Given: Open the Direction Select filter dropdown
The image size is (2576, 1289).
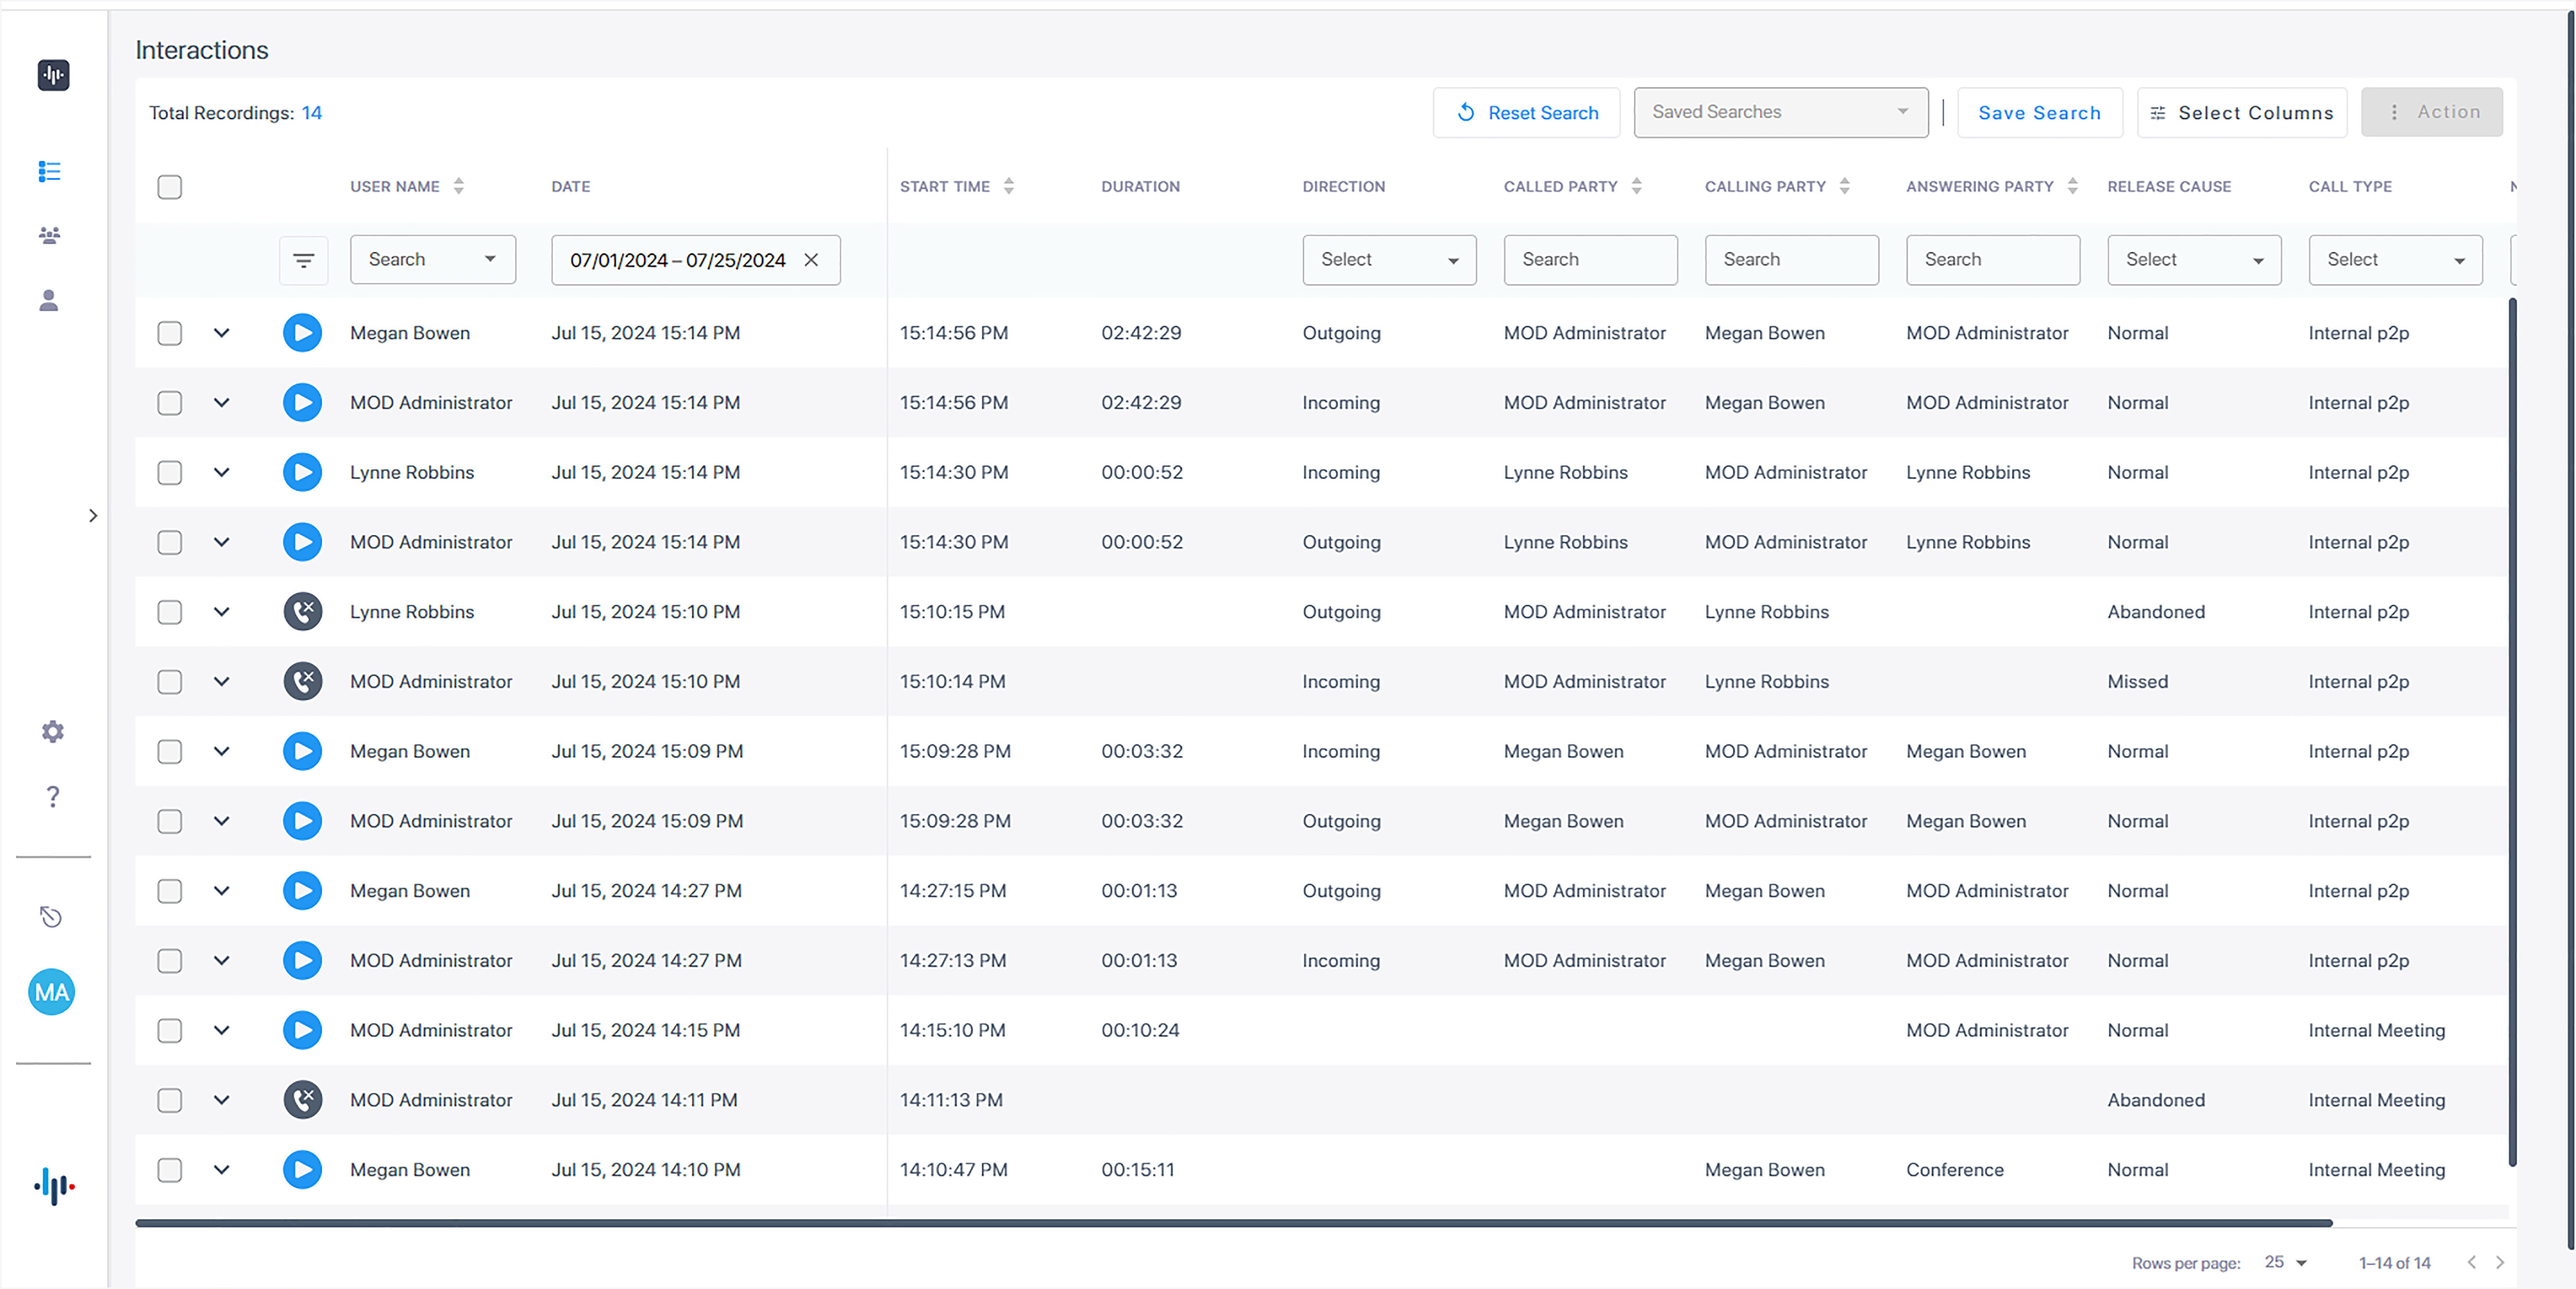Looking at the screenshot, I should click(x=1389, y=260).
